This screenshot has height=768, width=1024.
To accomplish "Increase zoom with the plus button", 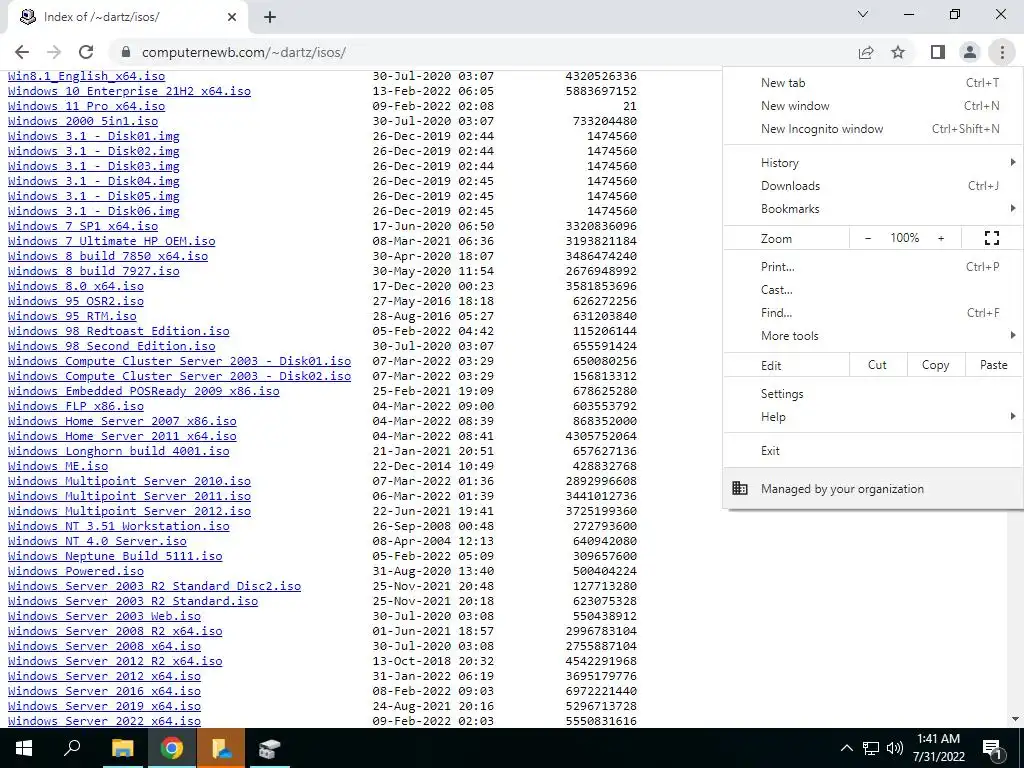I will (941, 238).
